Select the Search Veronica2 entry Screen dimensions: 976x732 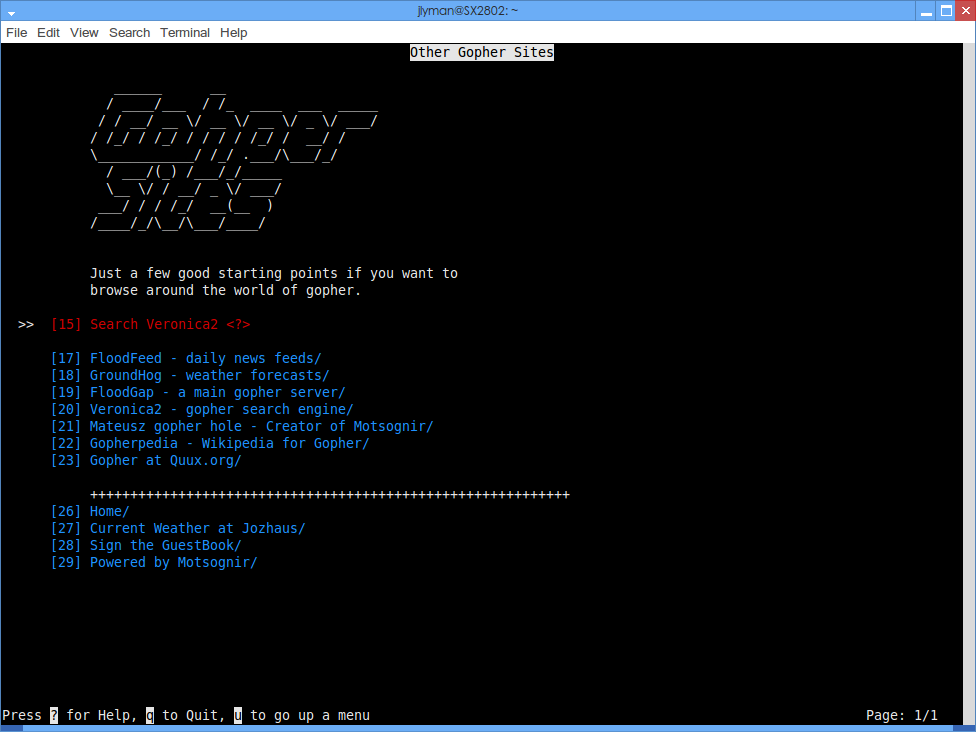tap(169, 324)
